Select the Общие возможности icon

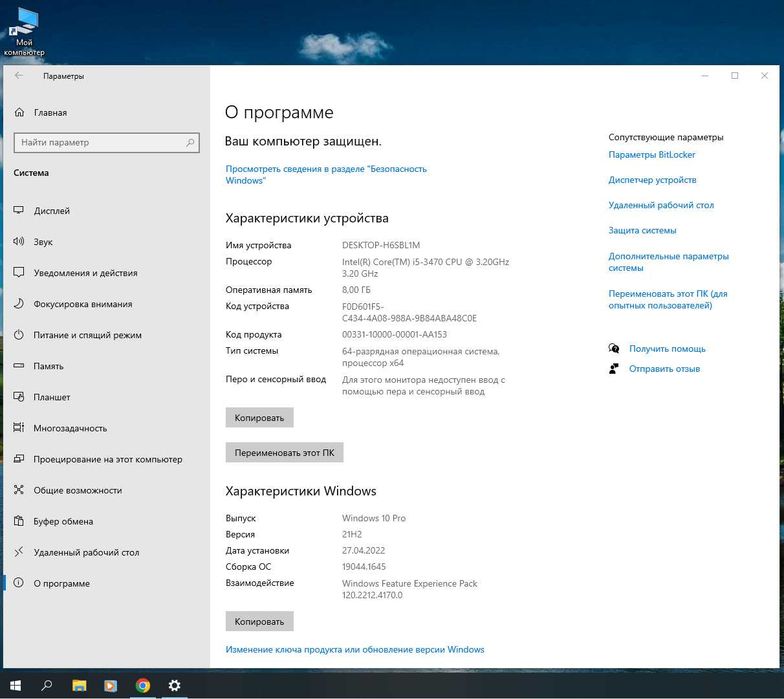click(18, 490)
